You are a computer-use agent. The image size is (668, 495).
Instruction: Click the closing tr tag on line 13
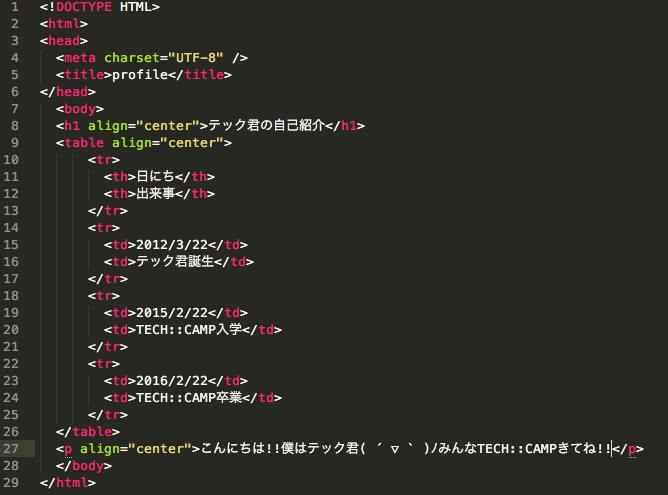click(x=108, y=211)
